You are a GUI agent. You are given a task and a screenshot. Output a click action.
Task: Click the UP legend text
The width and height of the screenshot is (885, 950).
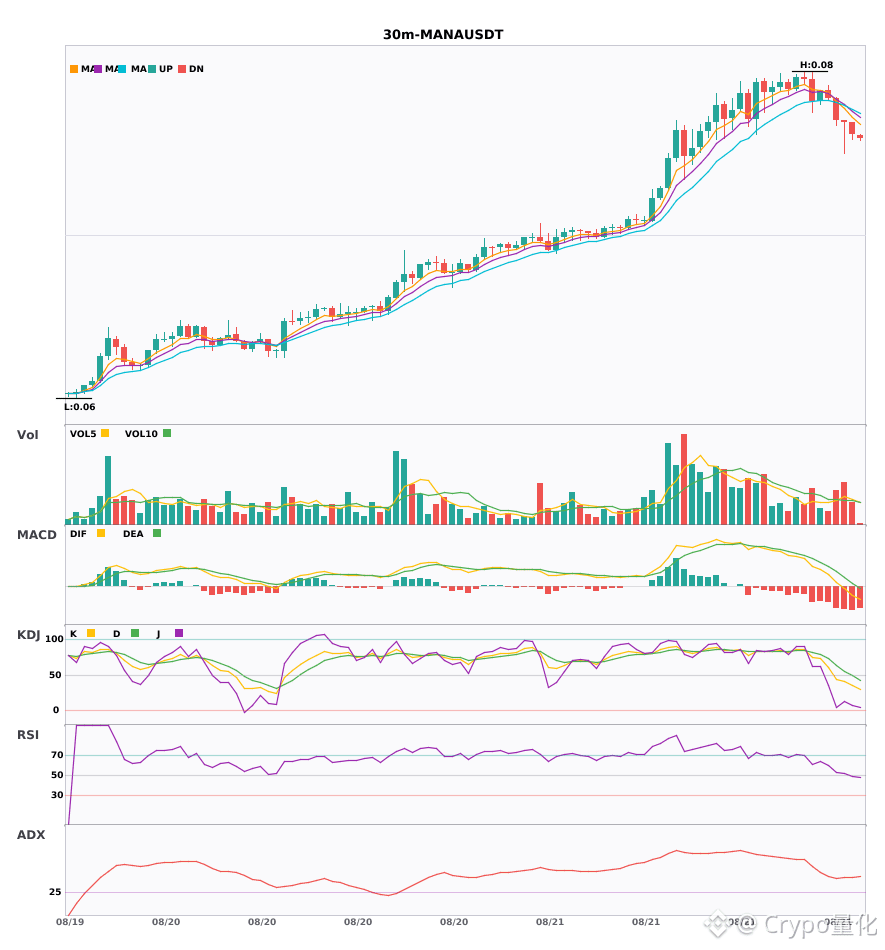click(166, 69)
